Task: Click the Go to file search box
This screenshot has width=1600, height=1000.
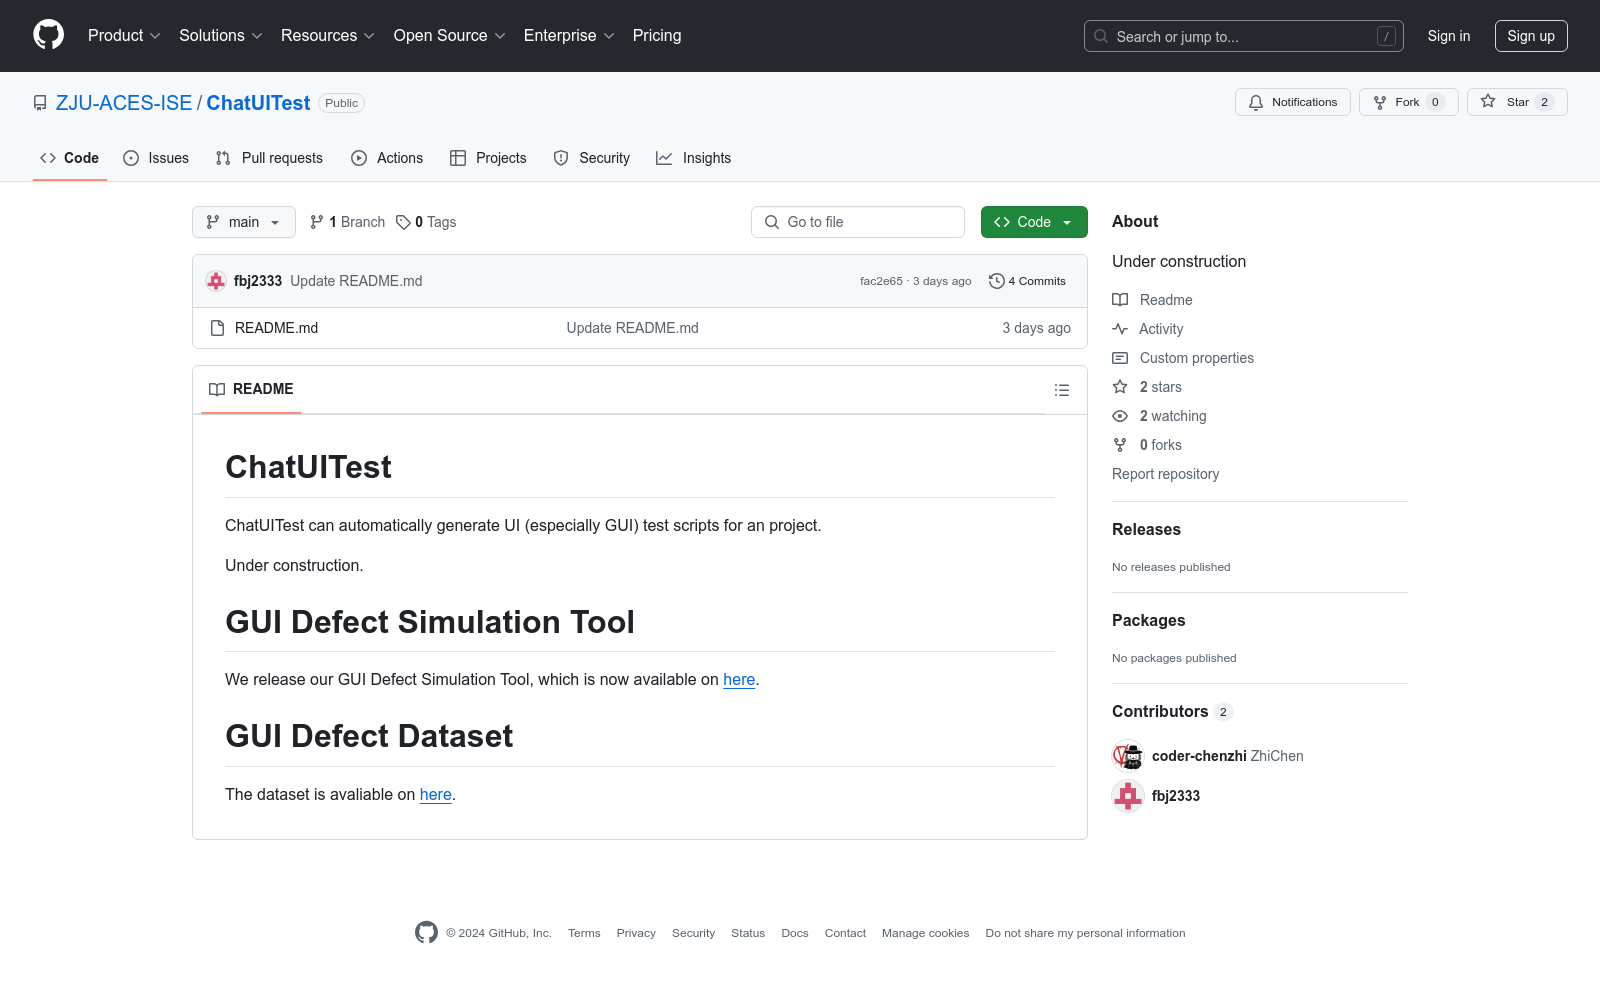Action: [x=858, y=222]
